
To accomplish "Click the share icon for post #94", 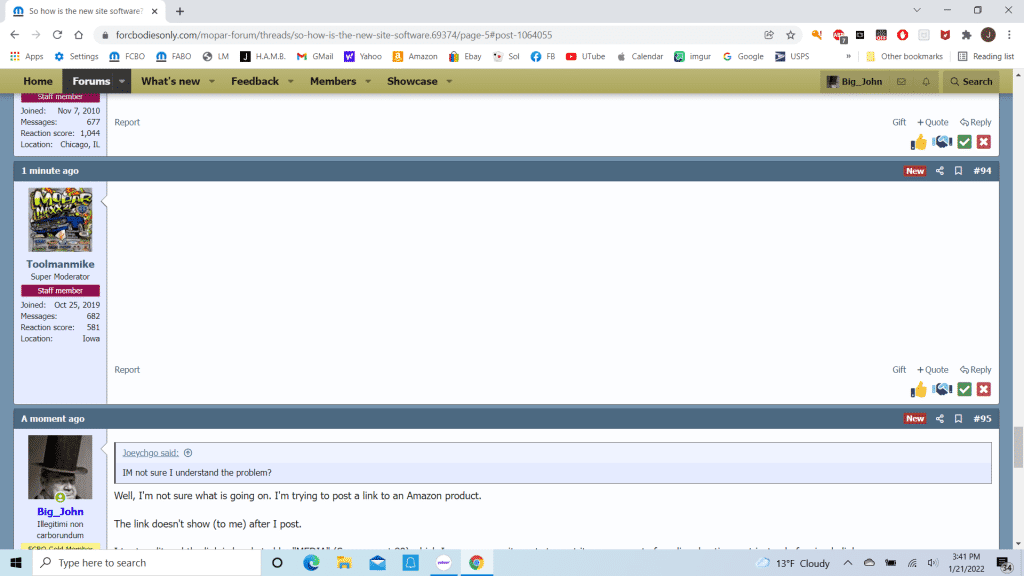I will pos(940,171).
